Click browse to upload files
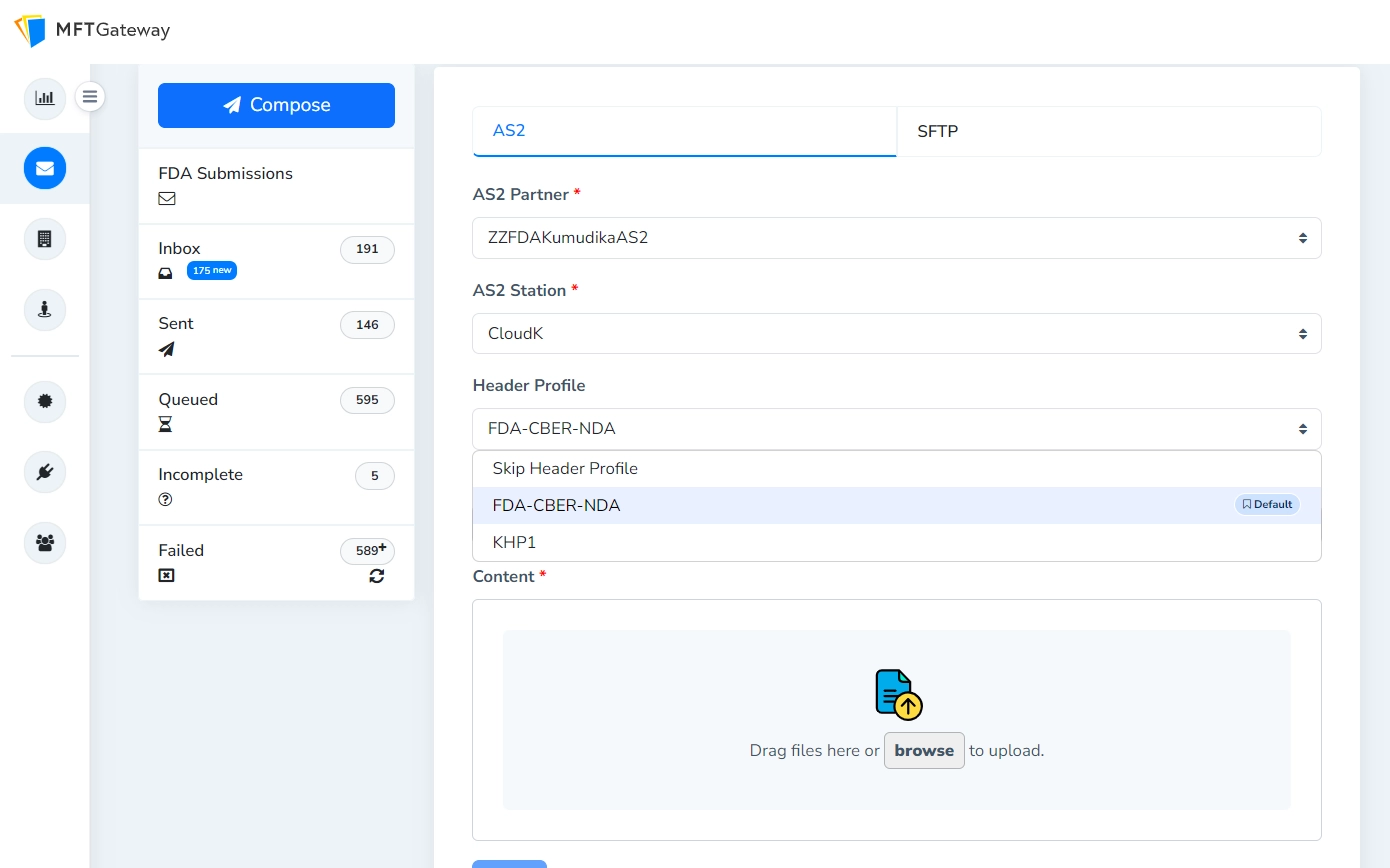Viewport: 1390px width, 868px height. tap(923, 750)
